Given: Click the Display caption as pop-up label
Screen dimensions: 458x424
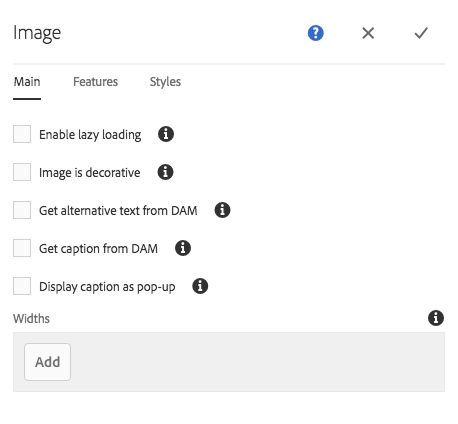Looking at the screenshot, I should pos(107,287).
